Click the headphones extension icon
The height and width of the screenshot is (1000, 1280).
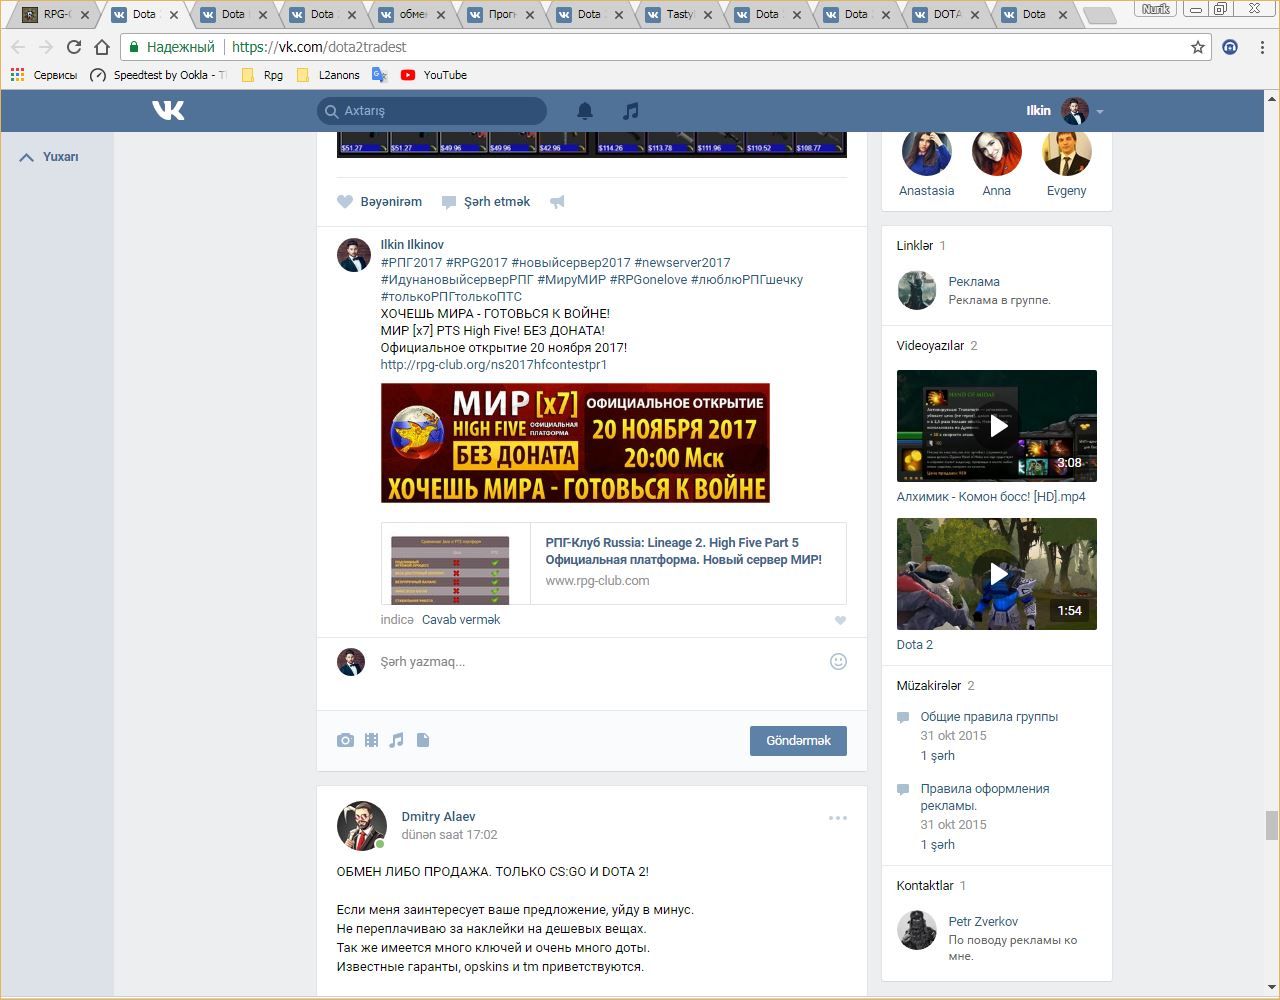pos(1230,47)
